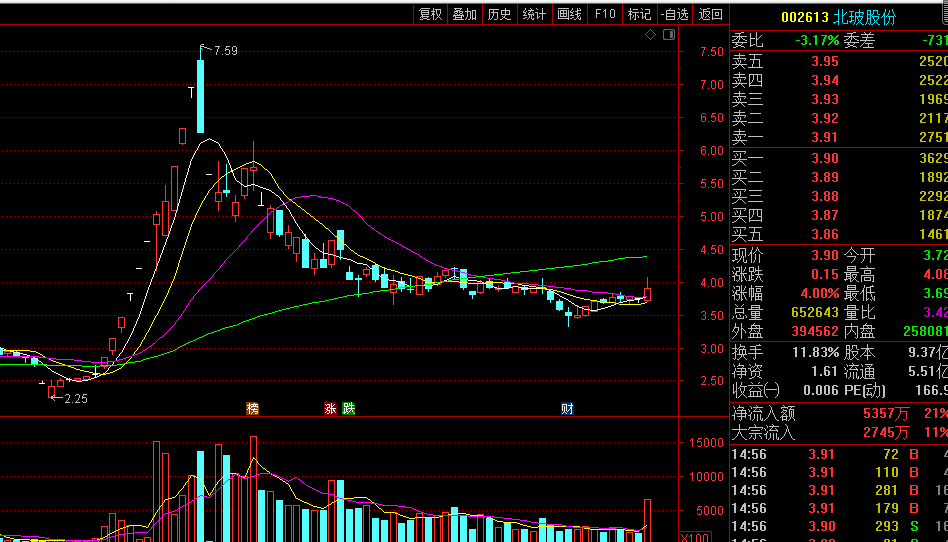Click the 内盘 label
This screenshot has height=542, width=948.
[860, 331]
